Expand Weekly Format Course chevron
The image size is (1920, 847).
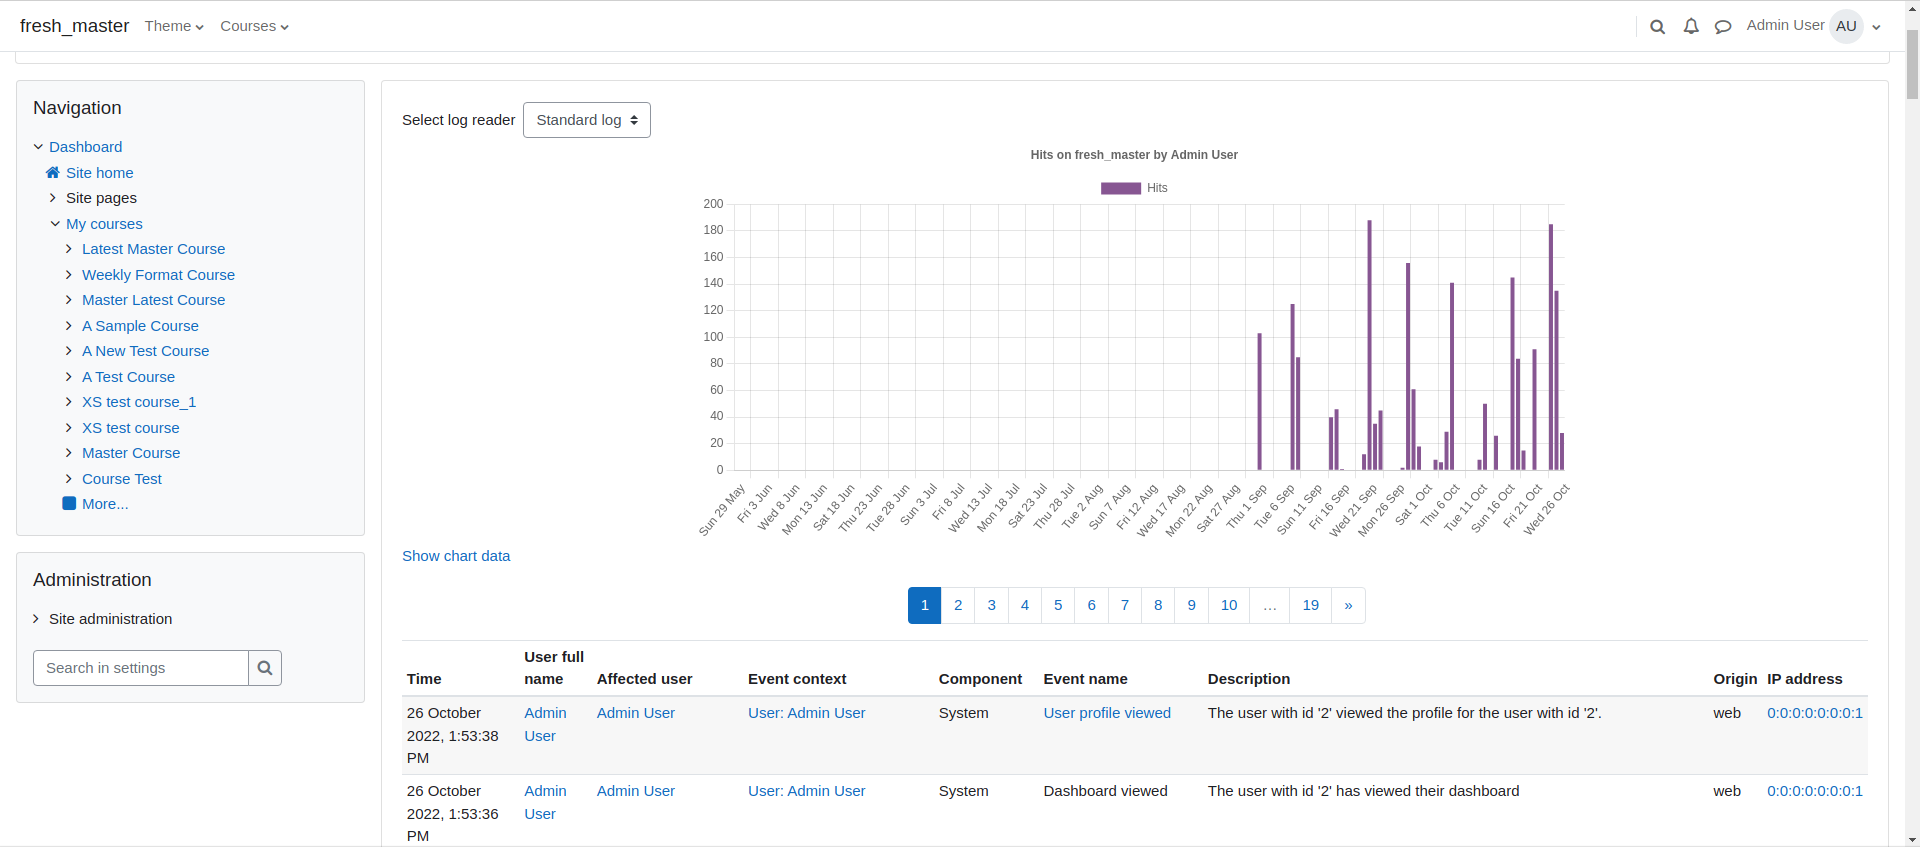(x=69, y=275)
